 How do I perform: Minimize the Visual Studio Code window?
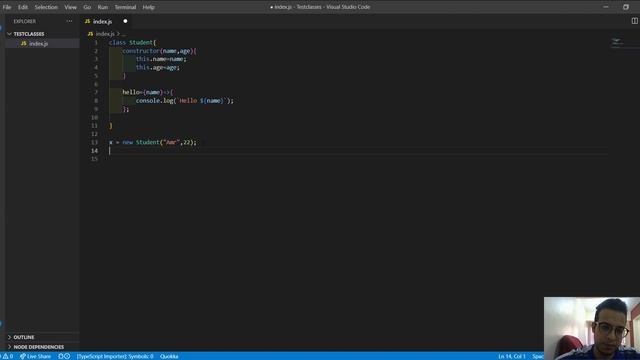pos(606,7)
